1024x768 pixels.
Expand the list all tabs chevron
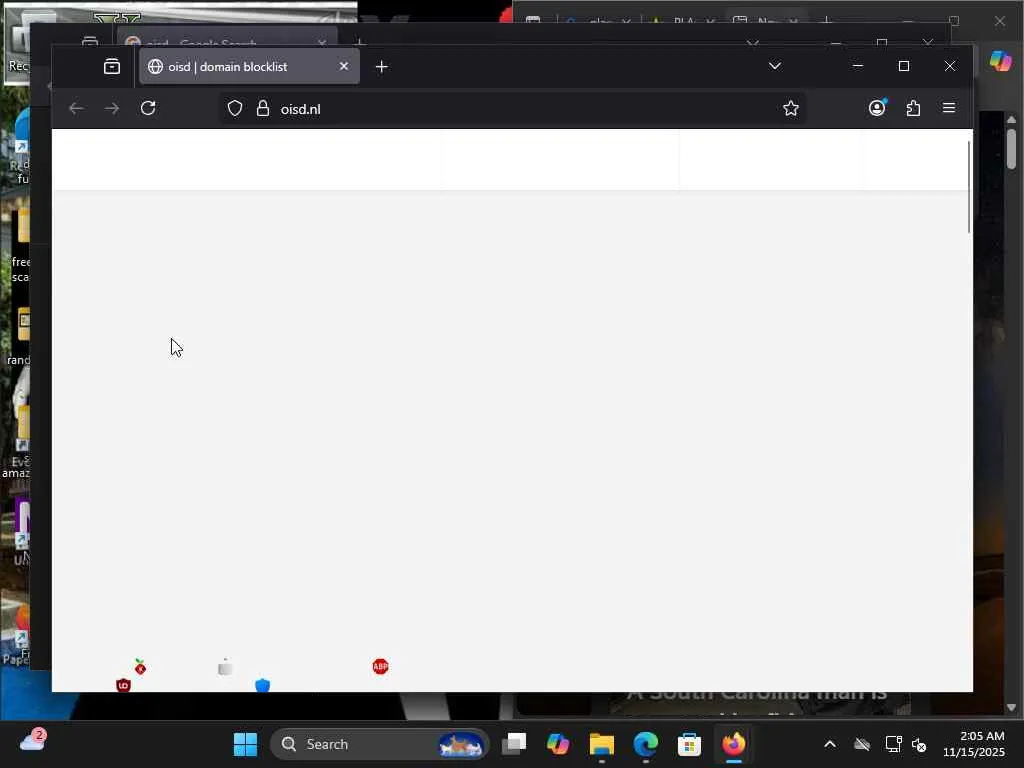coord(775,66)
